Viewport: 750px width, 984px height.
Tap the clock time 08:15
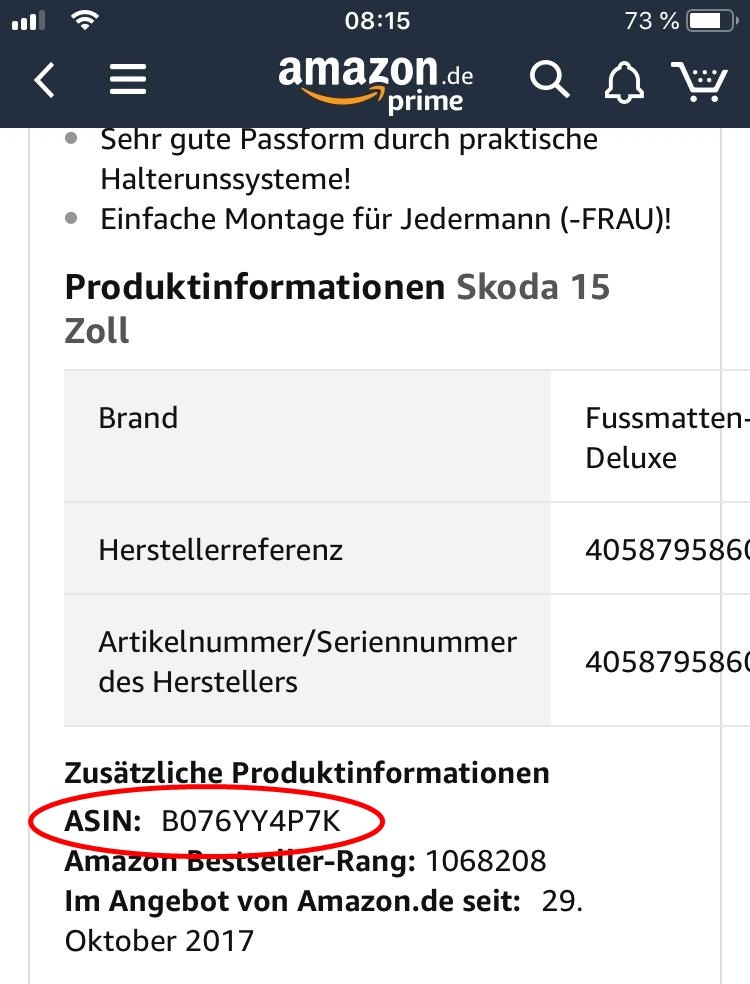click(377, 20)
